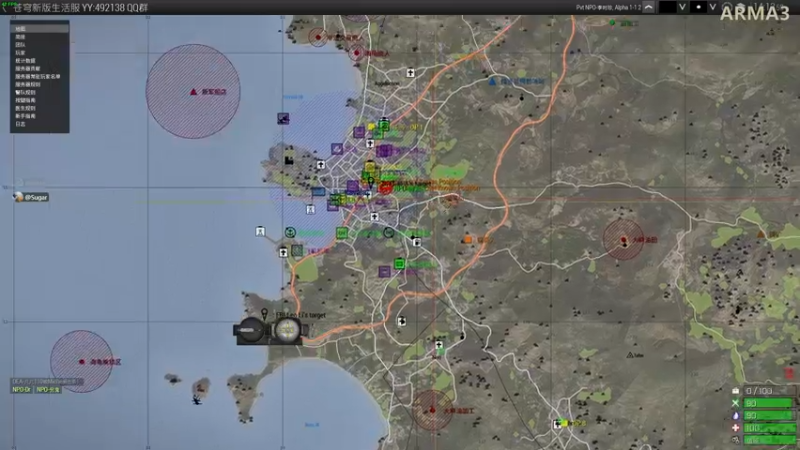Click the black factory icon on the peninsula

click(x=289, y=160)
